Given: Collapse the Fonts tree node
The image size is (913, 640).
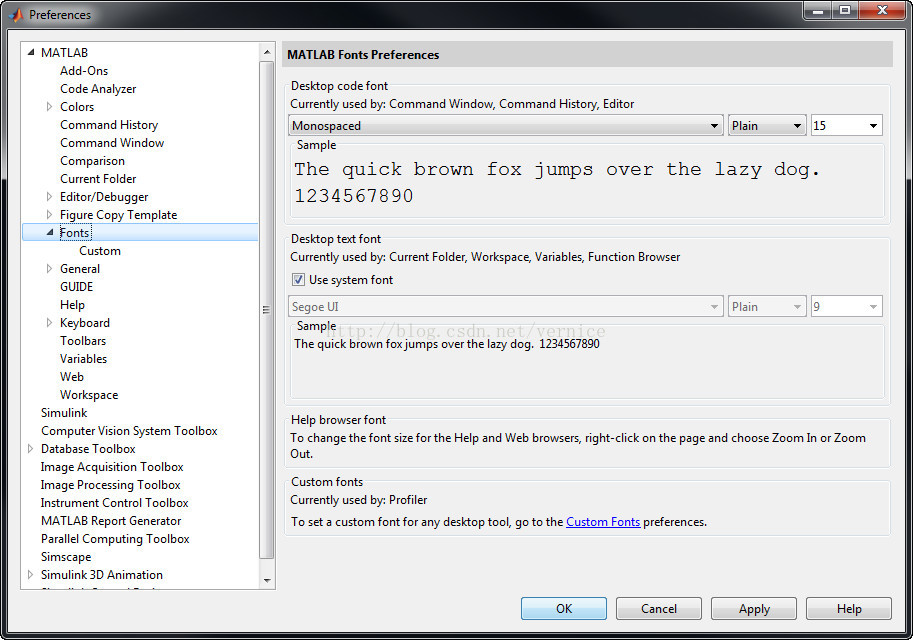Looking at the screenshot, I should coord(49,232).
